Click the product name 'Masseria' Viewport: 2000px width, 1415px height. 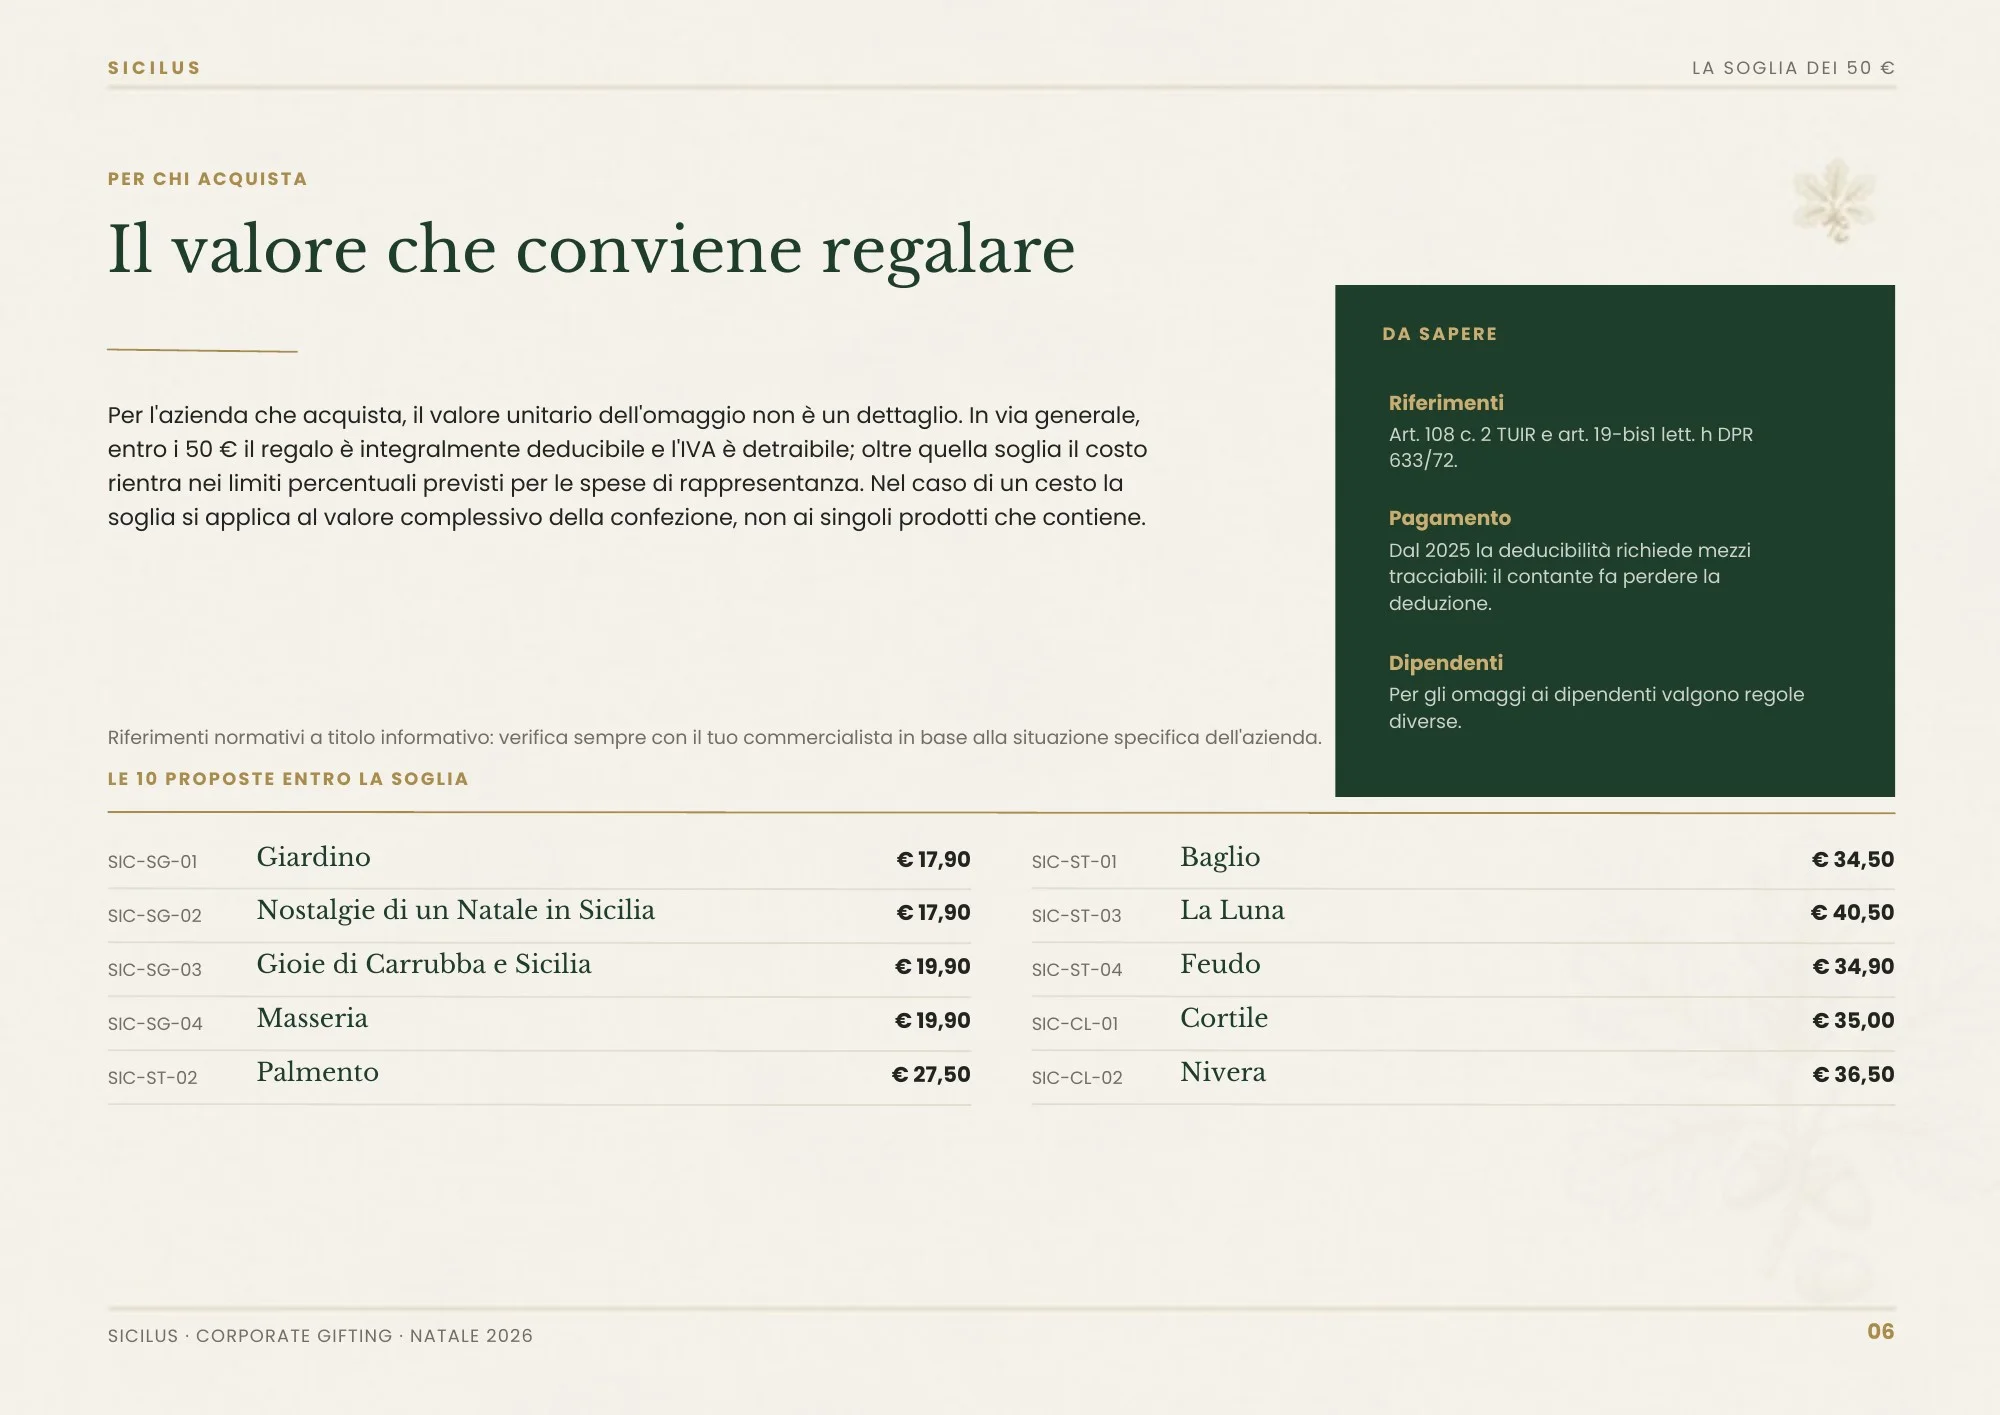point(312,1018)
